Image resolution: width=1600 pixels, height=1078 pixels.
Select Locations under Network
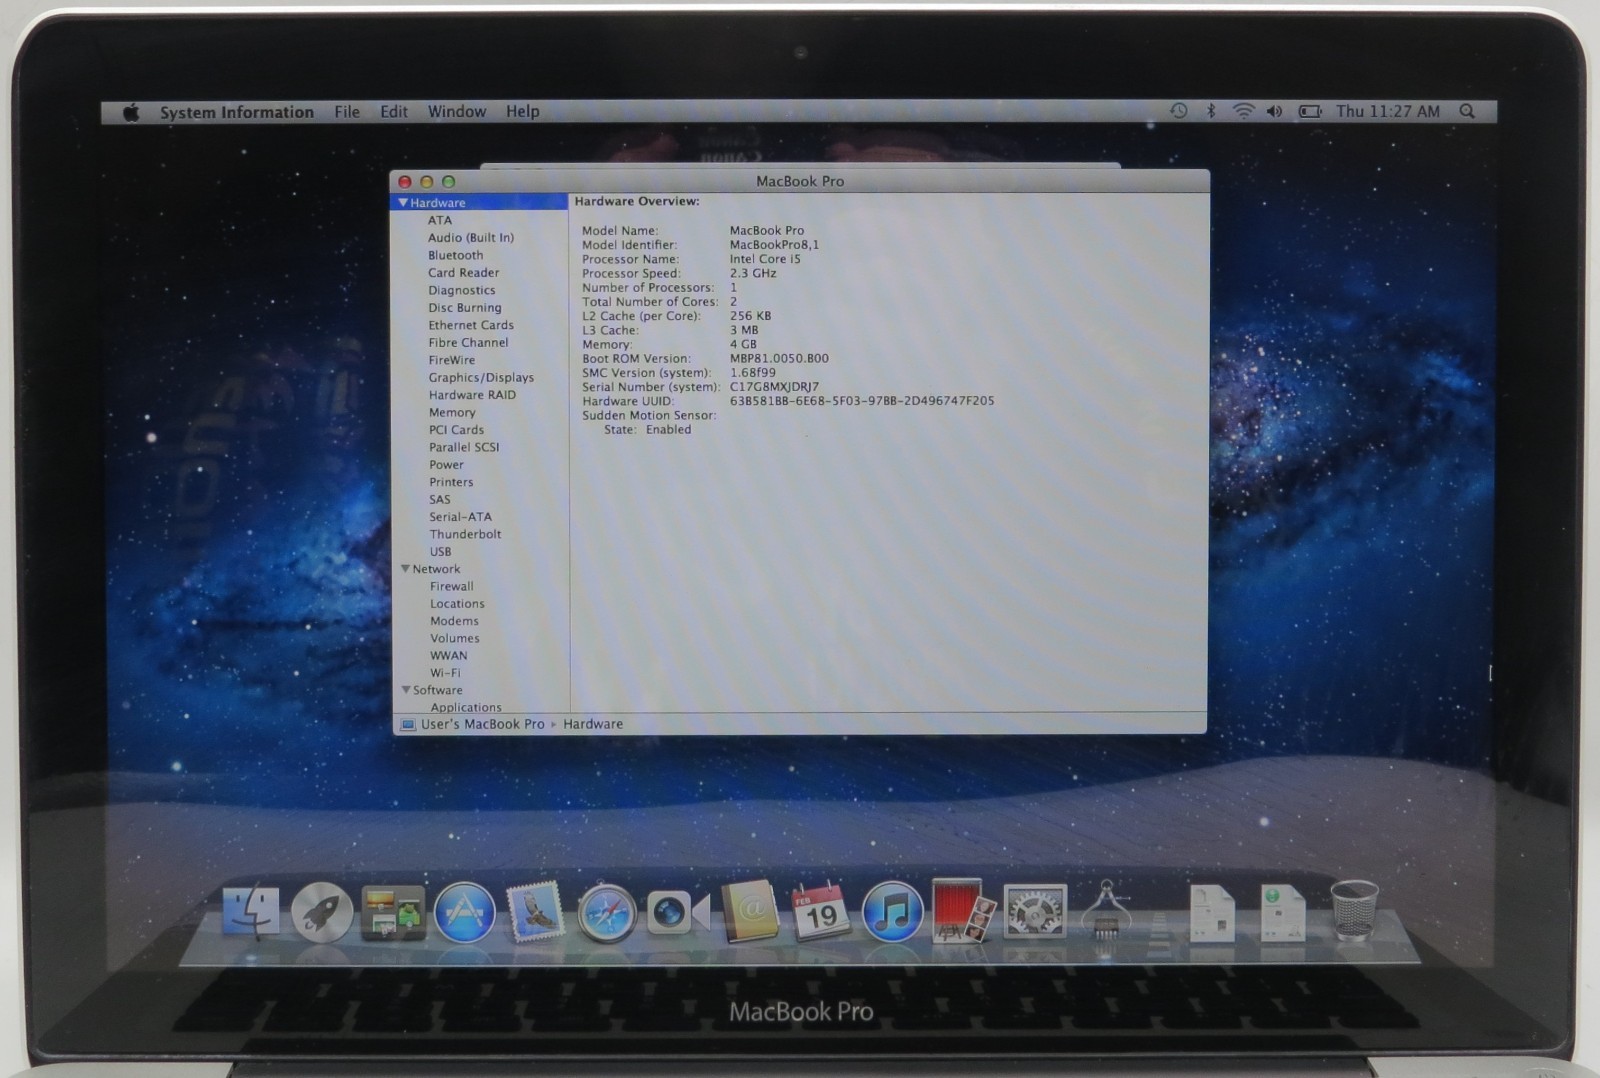coord(458,604)
